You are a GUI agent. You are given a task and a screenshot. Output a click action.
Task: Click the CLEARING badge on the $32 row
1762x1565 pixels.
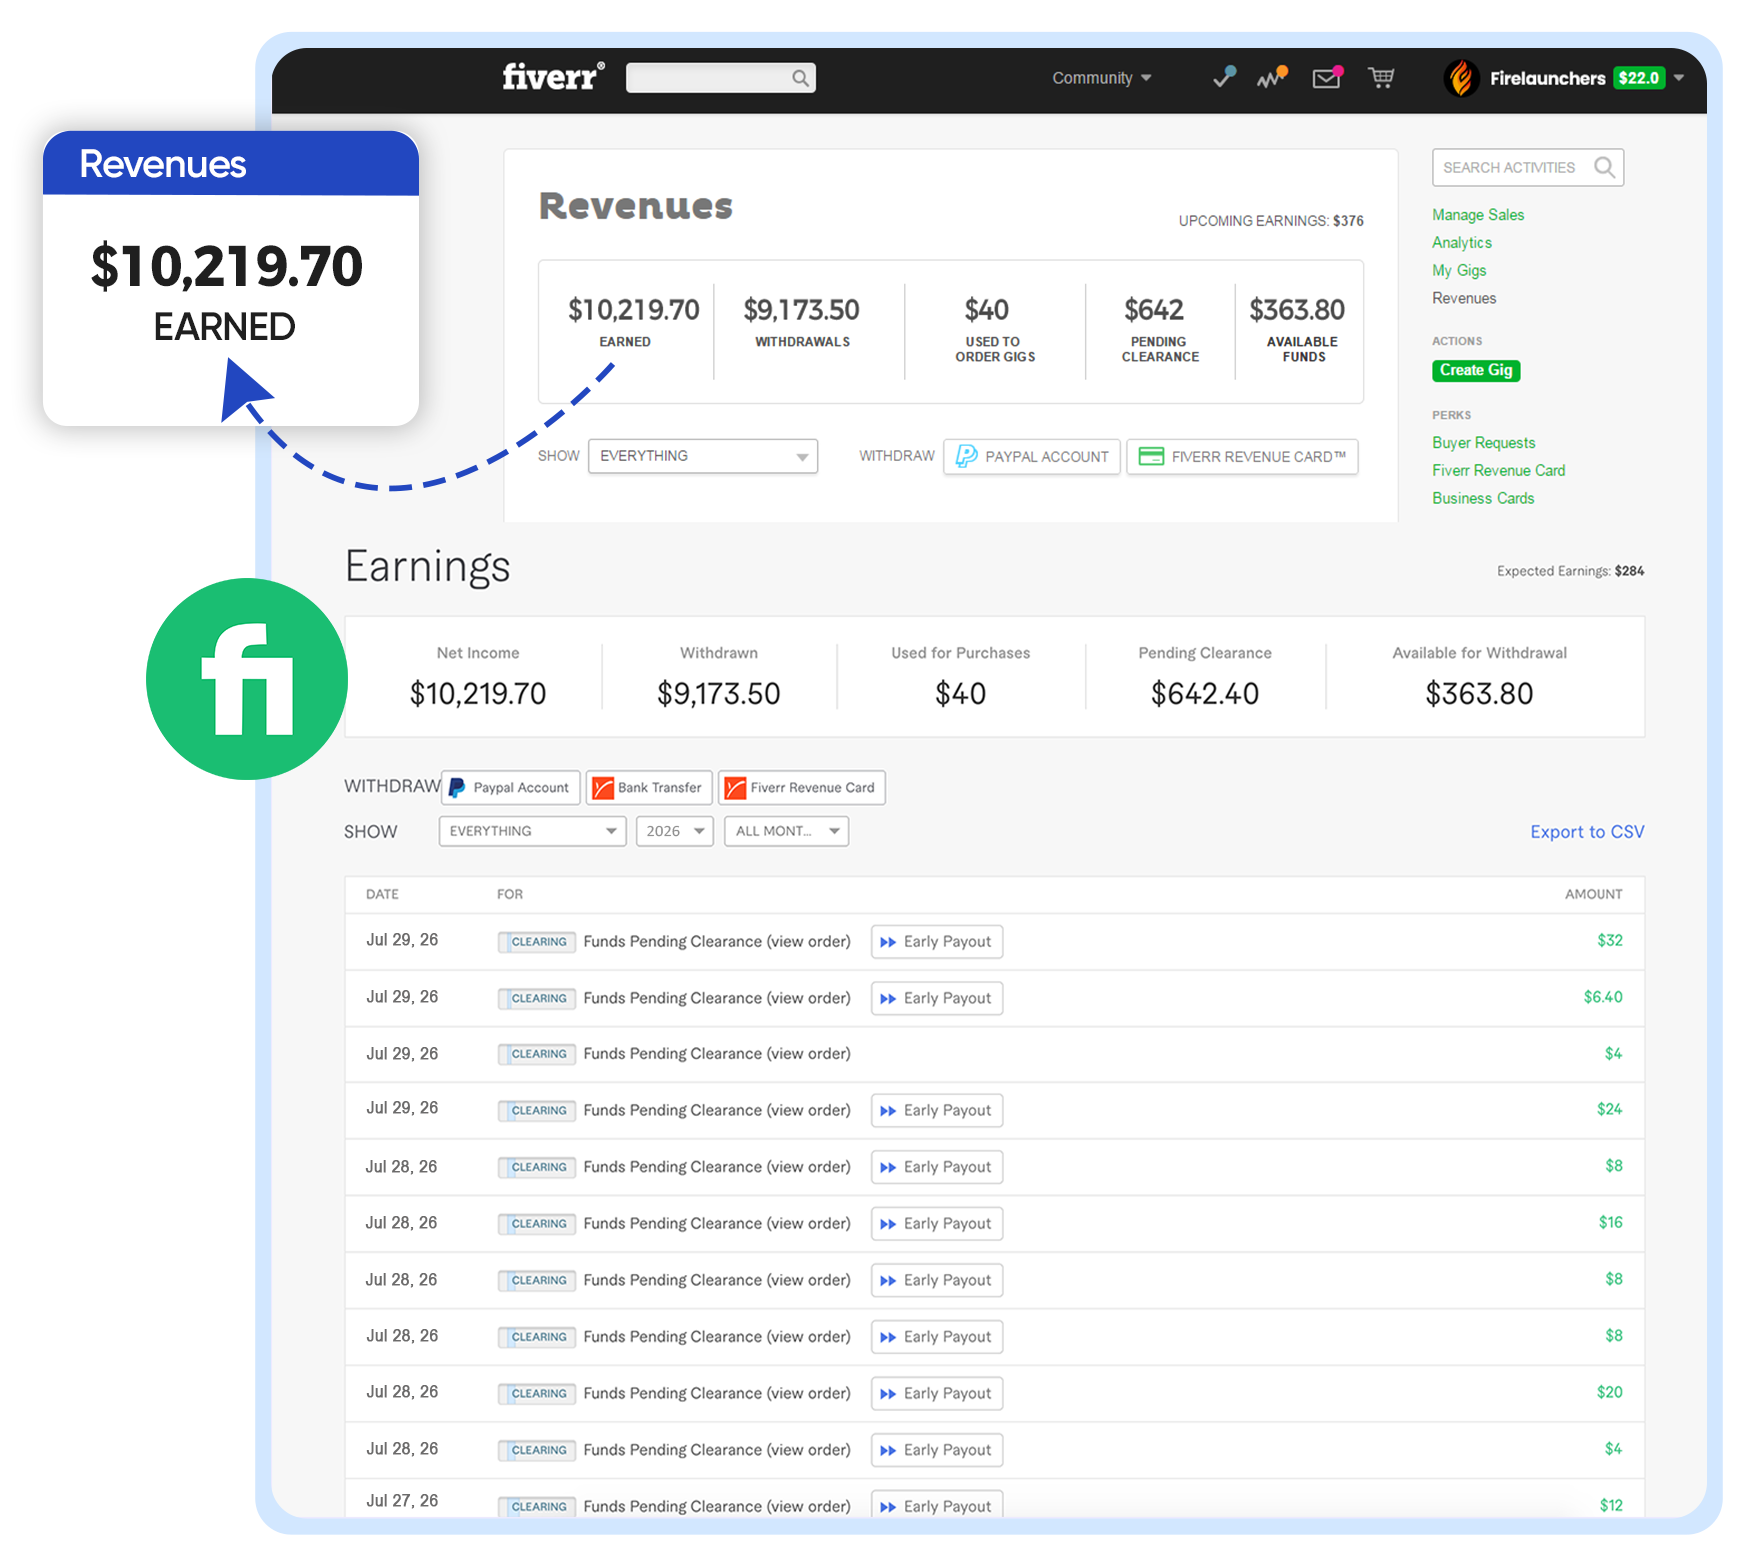[537, 942]
